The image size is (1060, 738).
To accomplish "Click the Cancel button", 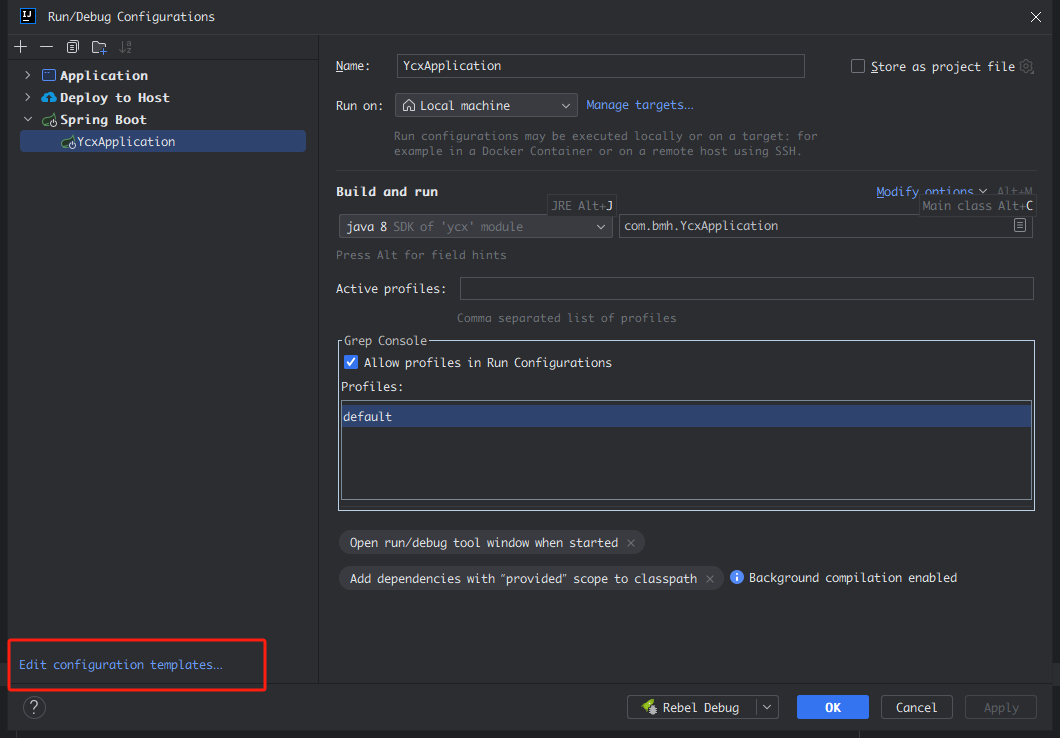I will [x=917, y=707].
